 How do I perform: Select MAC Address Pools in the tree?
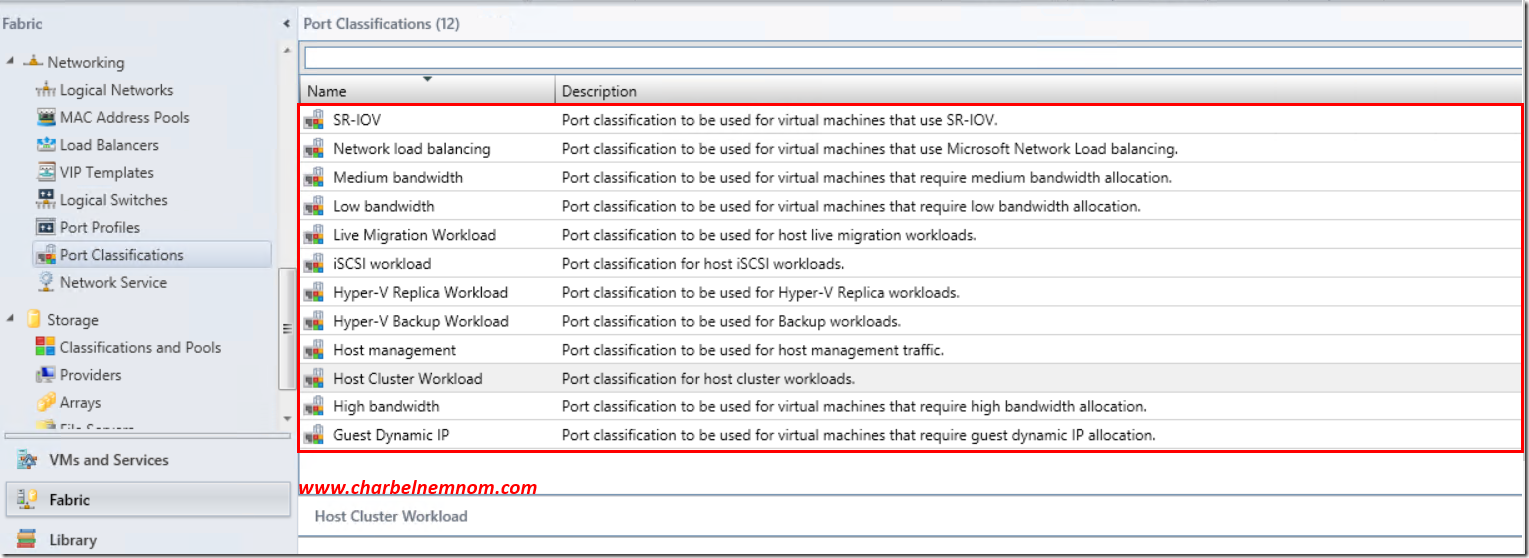tap(124, 117)
